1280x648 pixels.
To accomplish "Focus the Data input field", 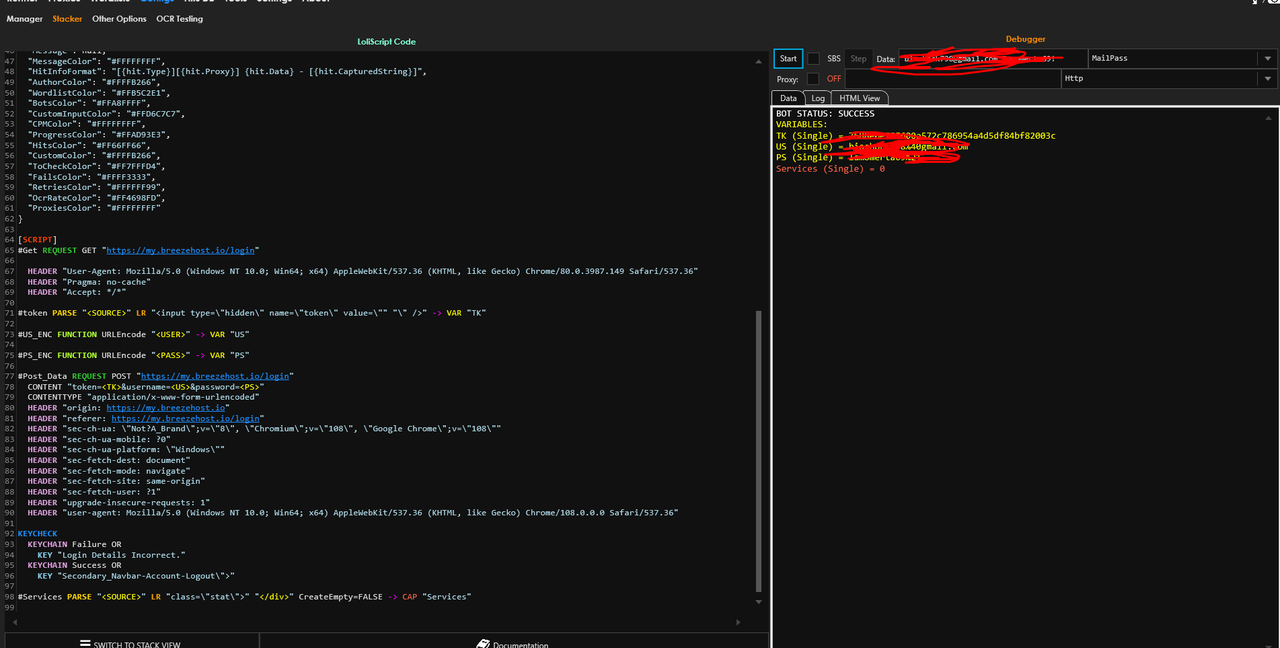I will point(993,58).
